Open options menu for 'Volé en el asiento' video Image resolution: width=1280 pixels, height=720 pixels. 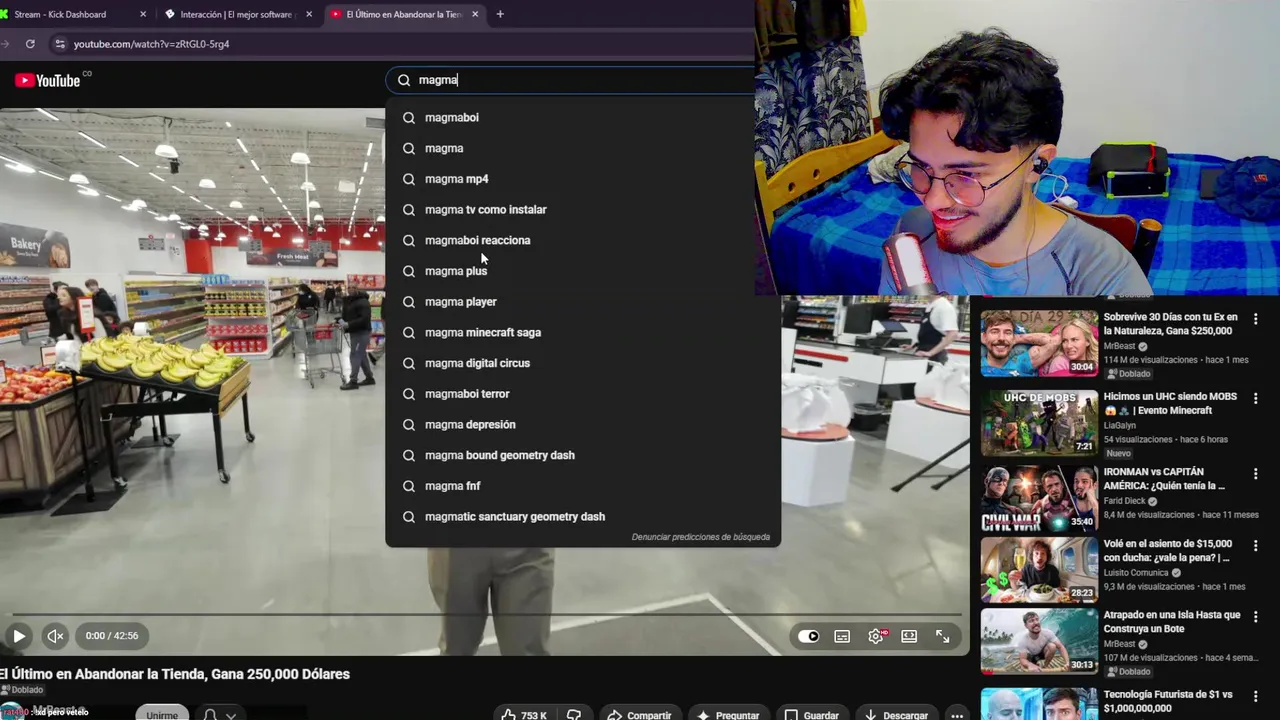(1256, 546)
